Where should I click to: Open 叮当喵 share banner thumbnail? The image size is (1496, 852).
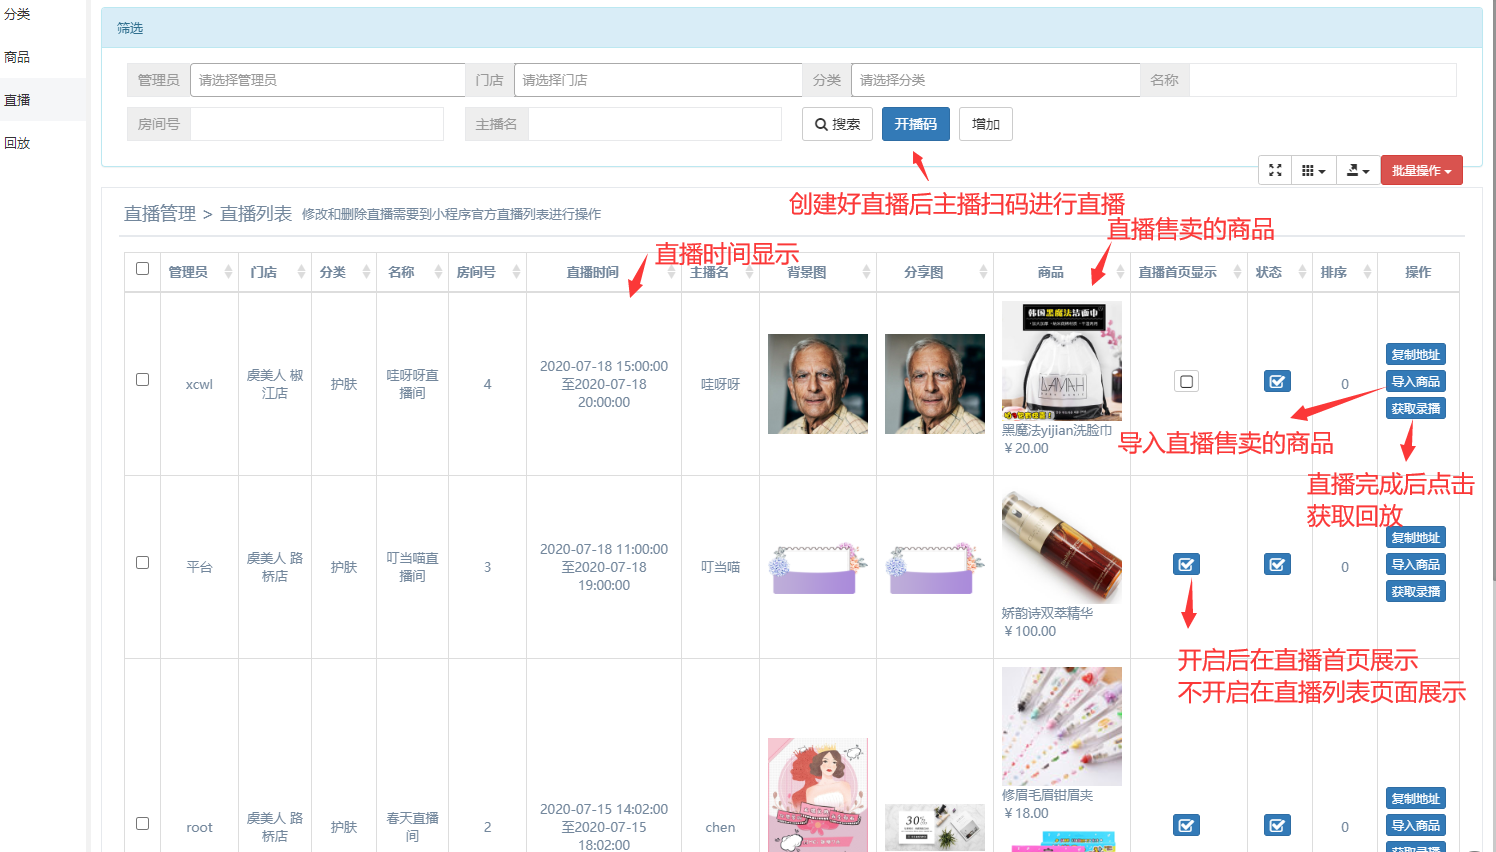(x=935, y=567)
